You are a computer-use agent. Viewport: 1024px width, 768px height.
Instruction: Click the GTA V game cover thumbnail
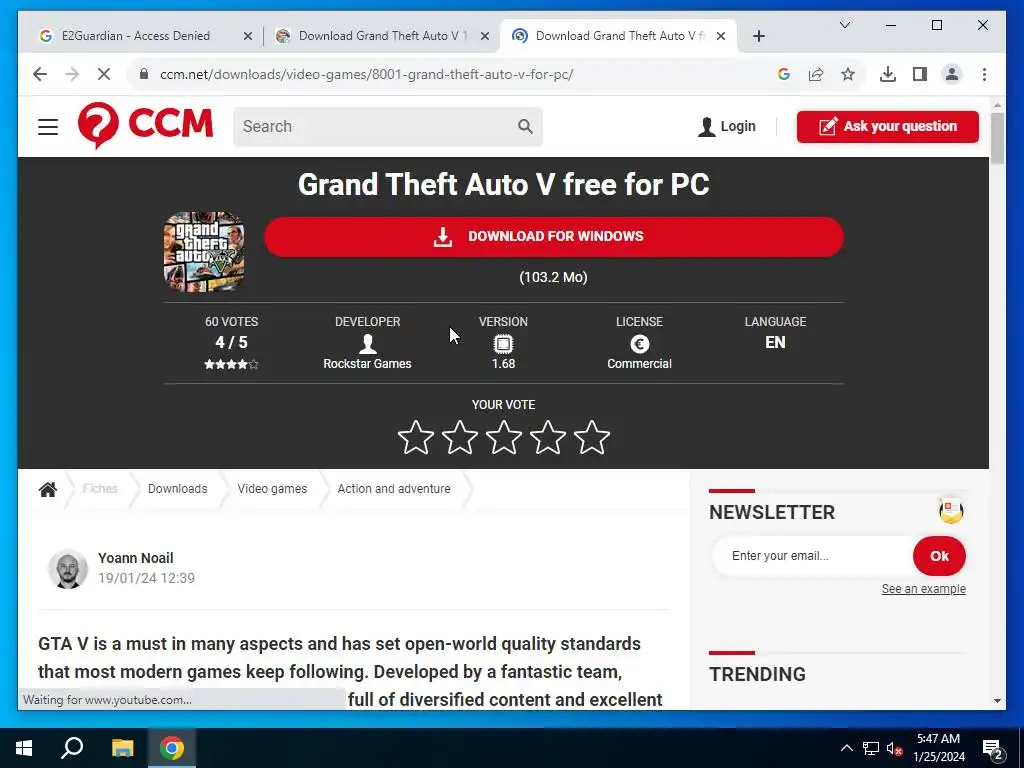(x=204, y=251)
